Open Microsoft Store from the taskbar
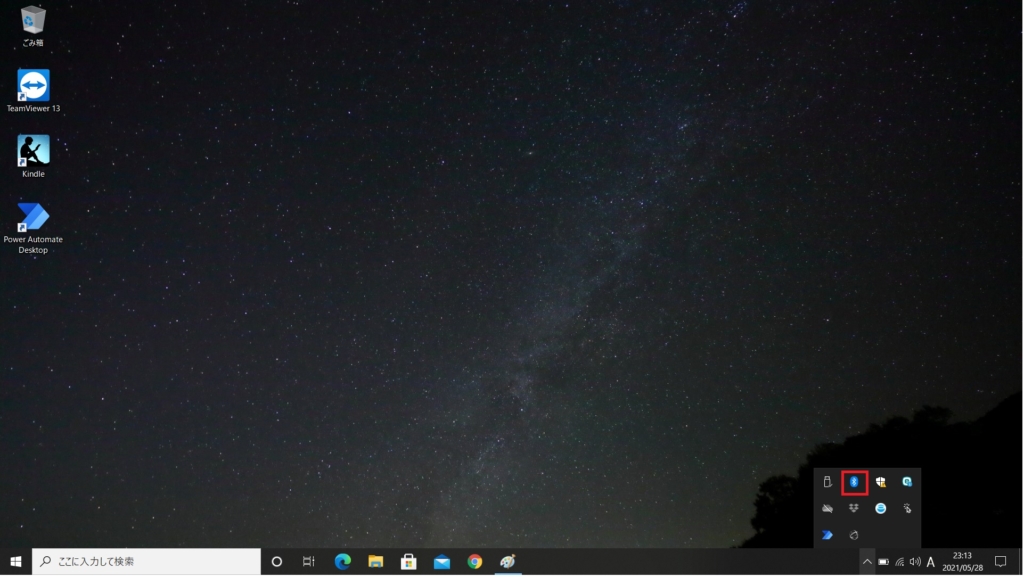This screenshot has width=1024, height=577. (x=409, y=562)
